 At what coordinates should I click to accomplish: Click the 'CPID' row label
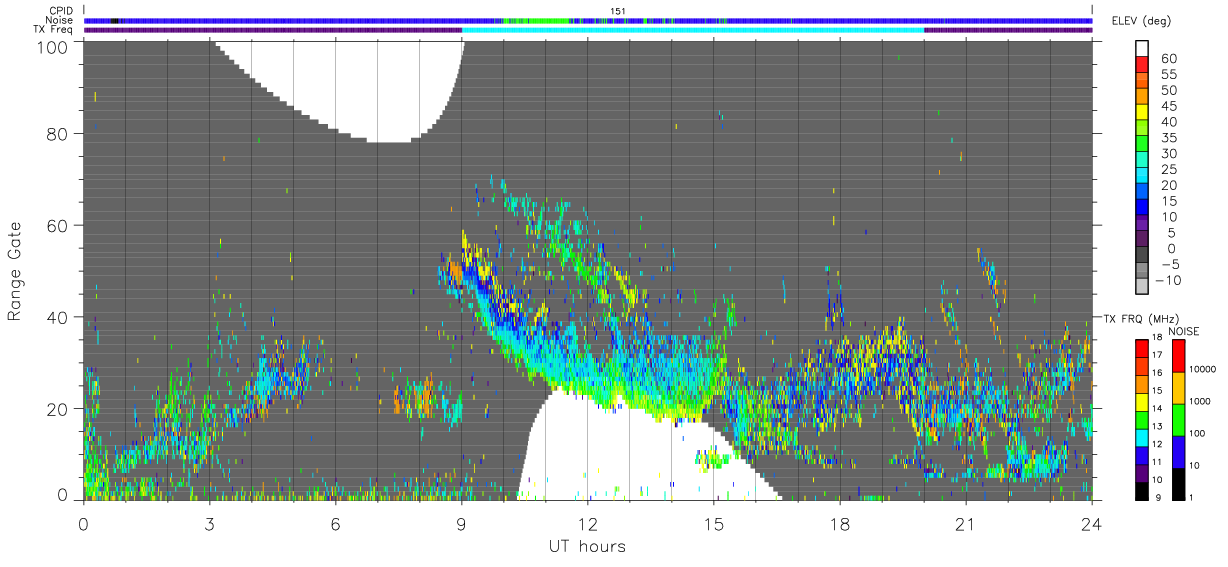pos(61,11)
